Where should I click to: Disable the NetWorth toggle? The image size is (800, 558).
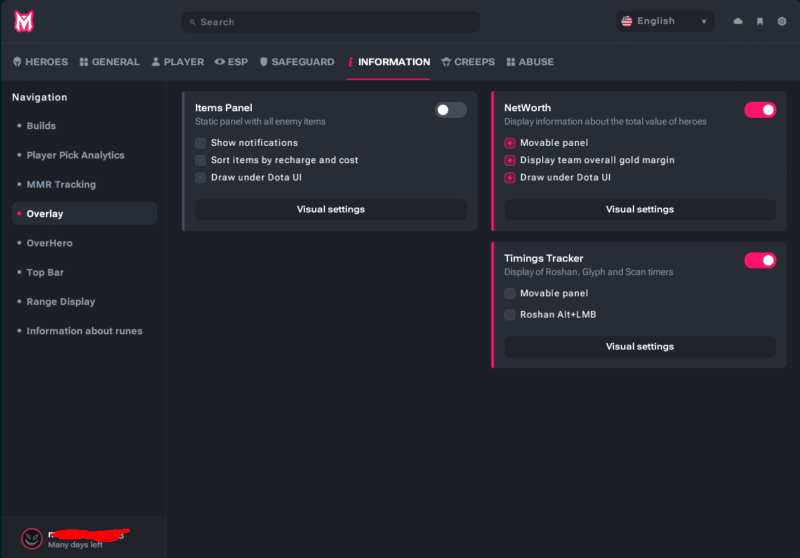pos(760,110)
